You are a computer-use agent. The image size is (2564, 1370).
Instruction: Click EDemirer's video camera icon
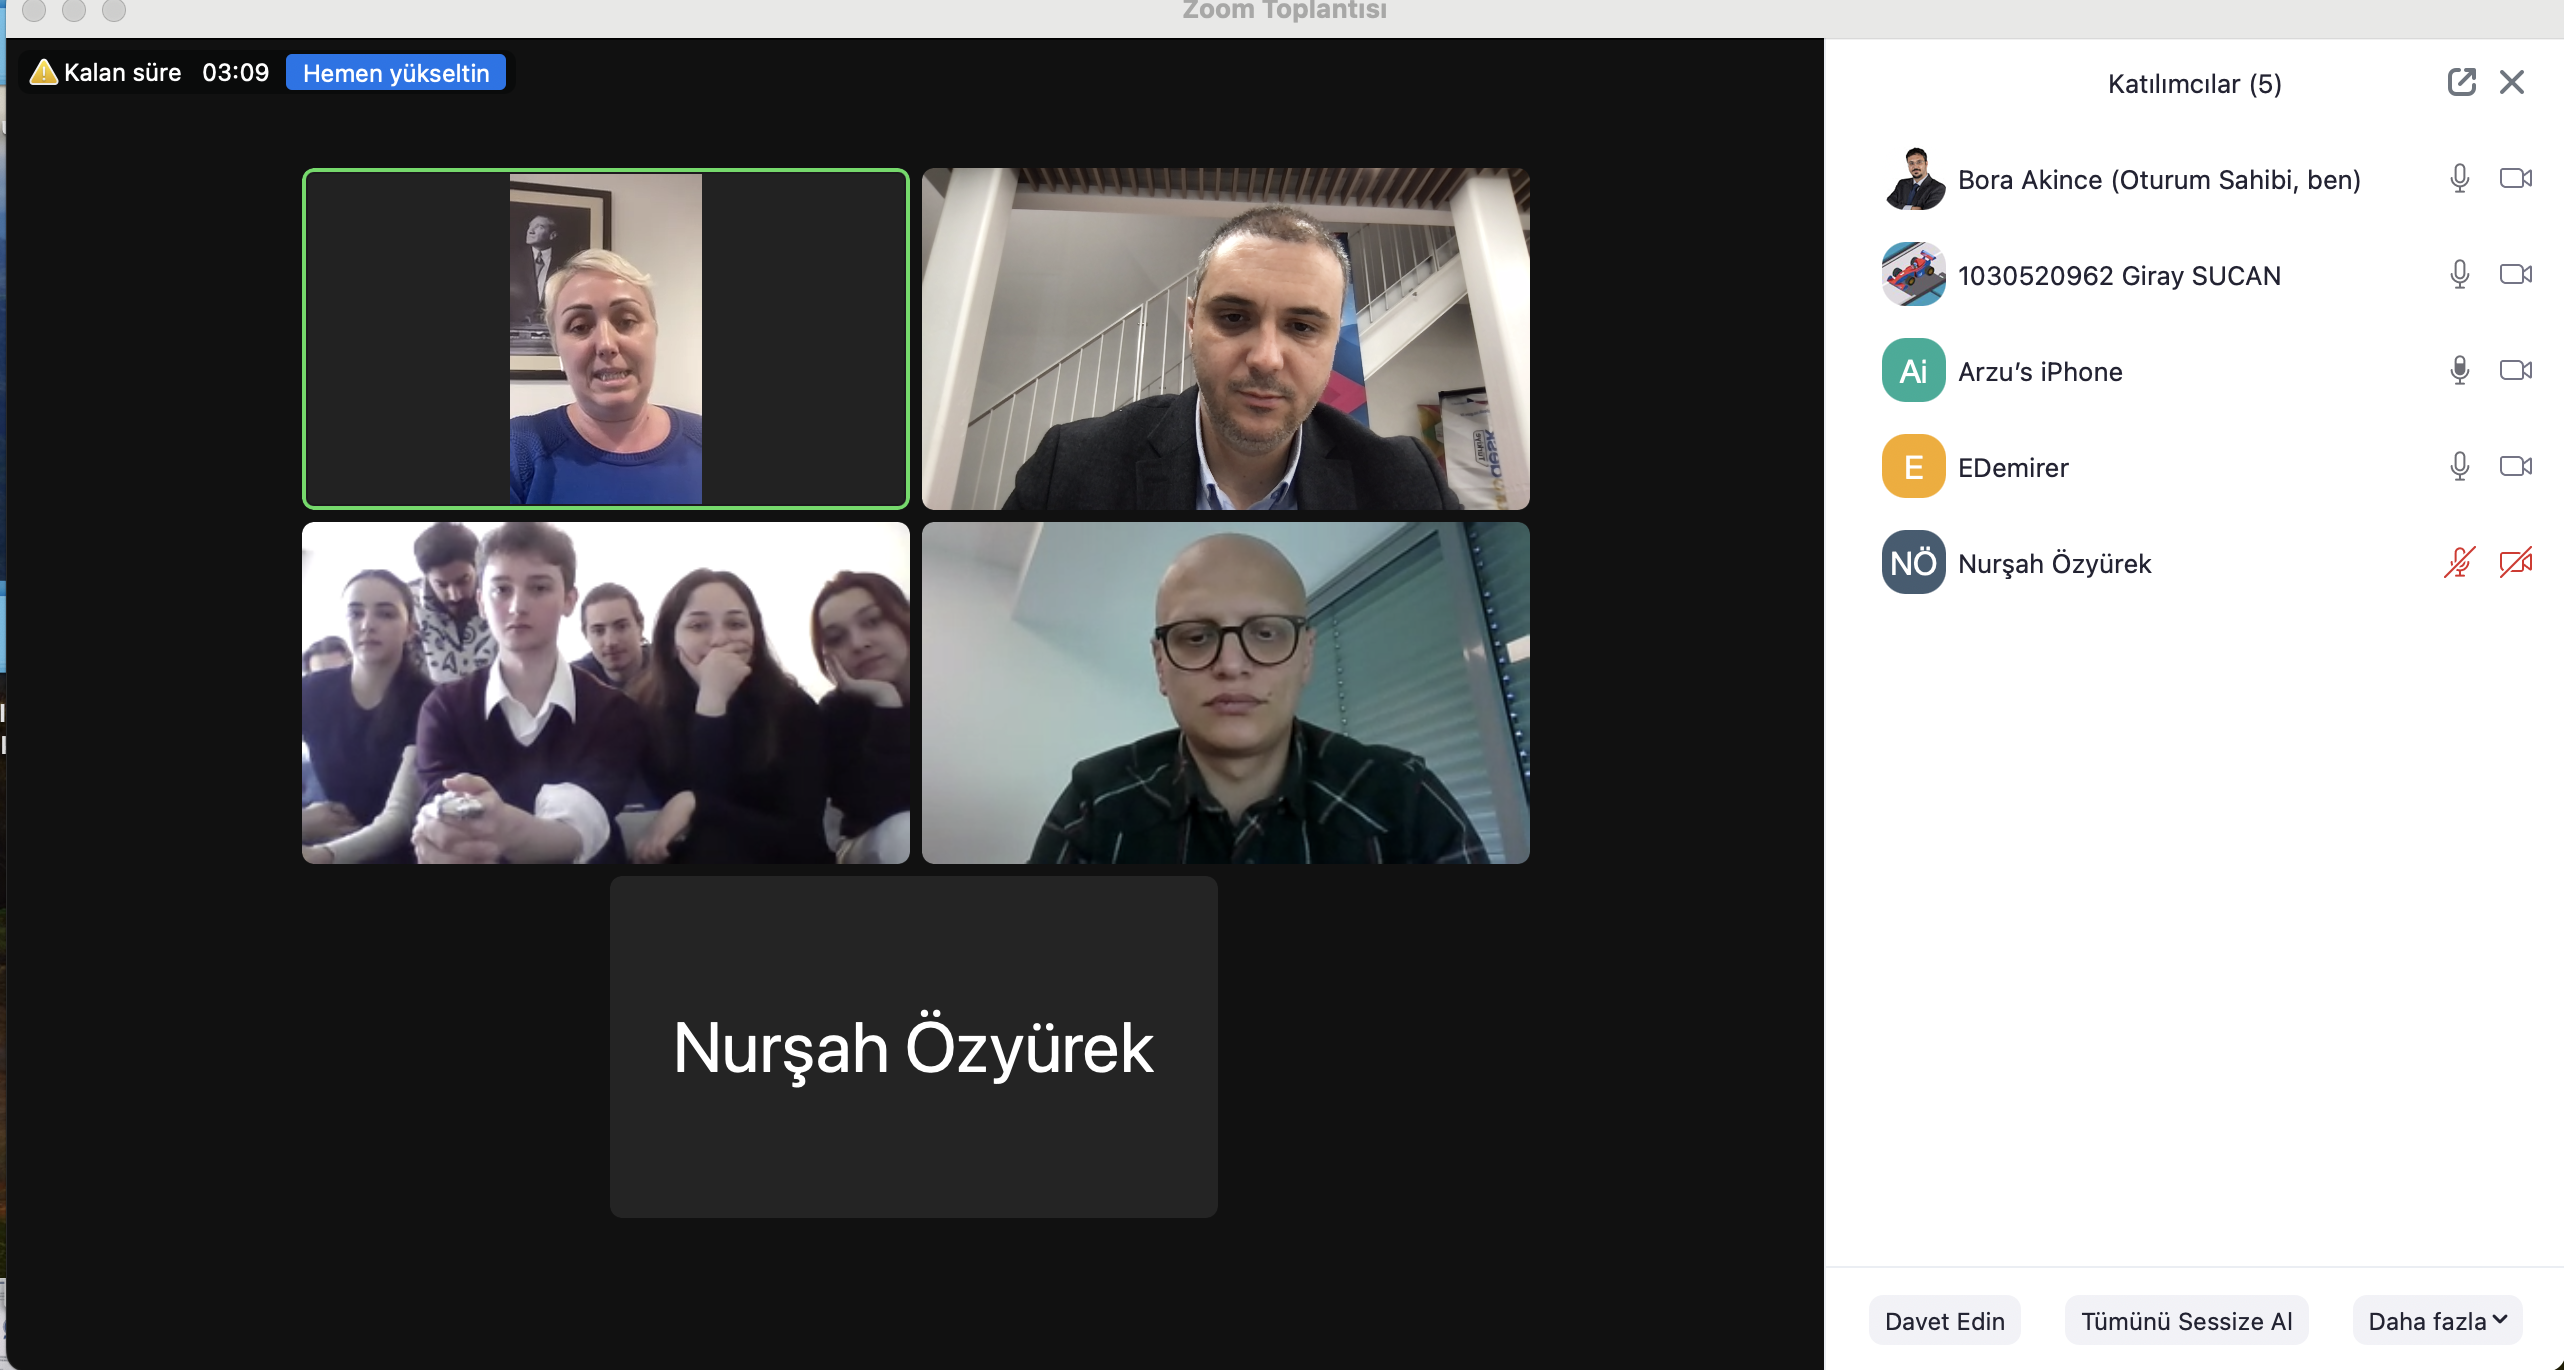tap(2515, 467)
